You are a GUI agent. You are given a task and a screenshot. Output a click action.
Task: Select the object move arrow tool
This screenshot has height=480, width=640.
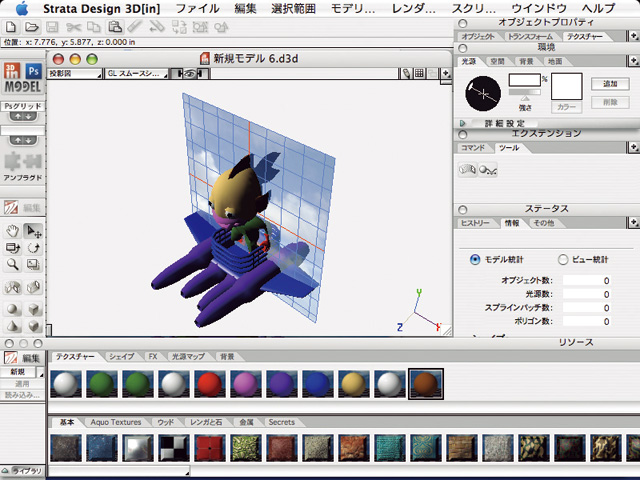click(33, 231)
